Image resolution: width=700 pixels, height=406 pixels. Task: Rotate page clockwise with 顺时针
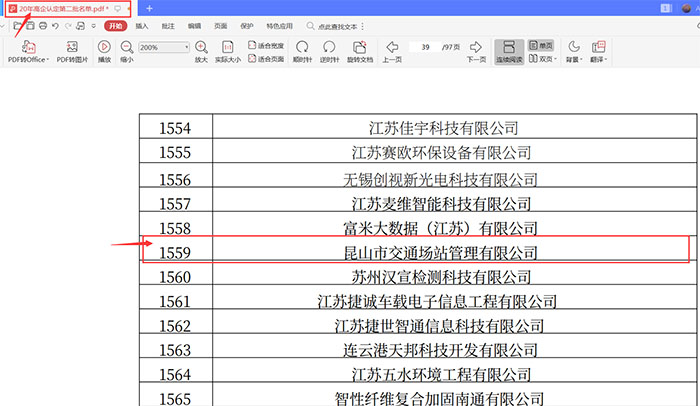point(302,47)
